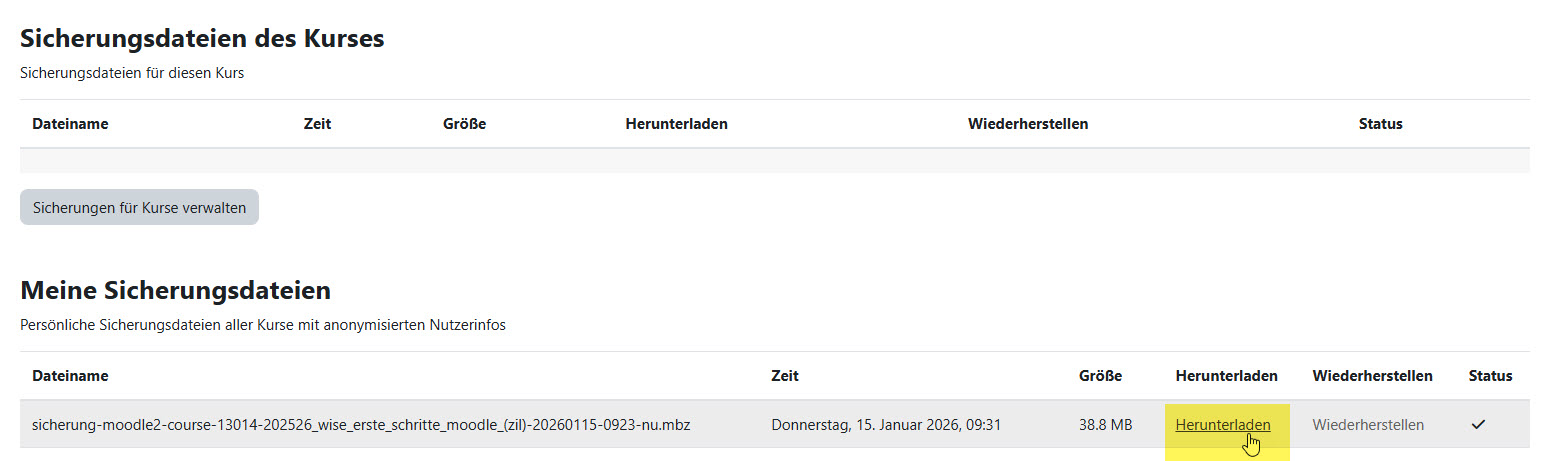The height and width of the screenshot is (461, 1544).
Task: Click the 38.8 MB file size cell
Action: [1105, 425]
